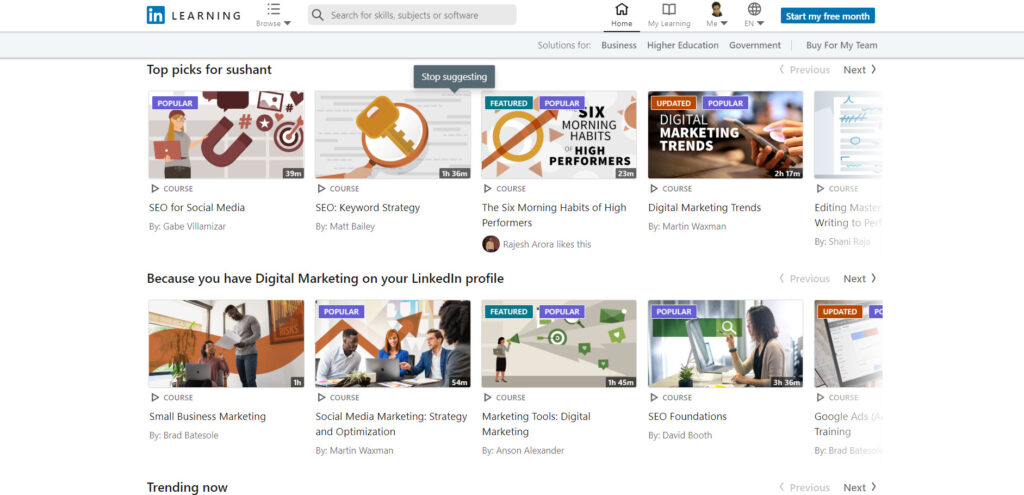Click Social Media Marketing: Strategy title
The width and height of the screenshot is (1024, 495).
pyautogui.click(x=391, y=424)
